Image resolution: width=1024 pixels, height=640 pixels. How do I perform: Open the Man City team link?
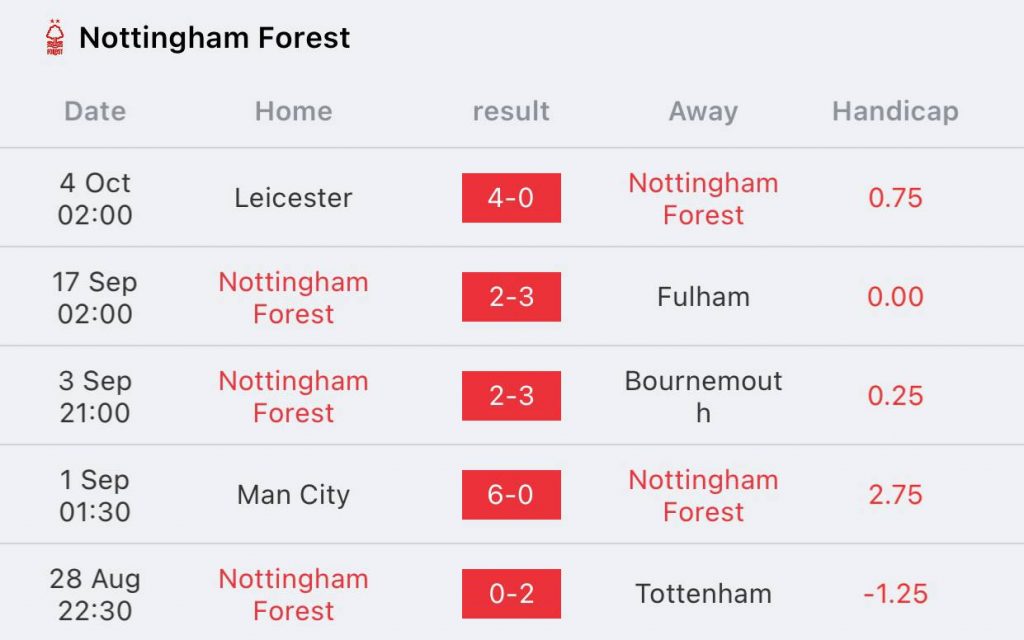click(x=293, y=495)
